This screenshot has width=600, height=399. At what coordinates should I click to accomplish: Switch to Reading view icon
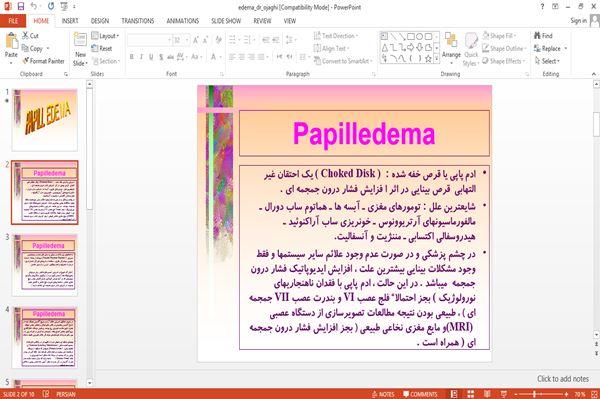coord(487,394)
